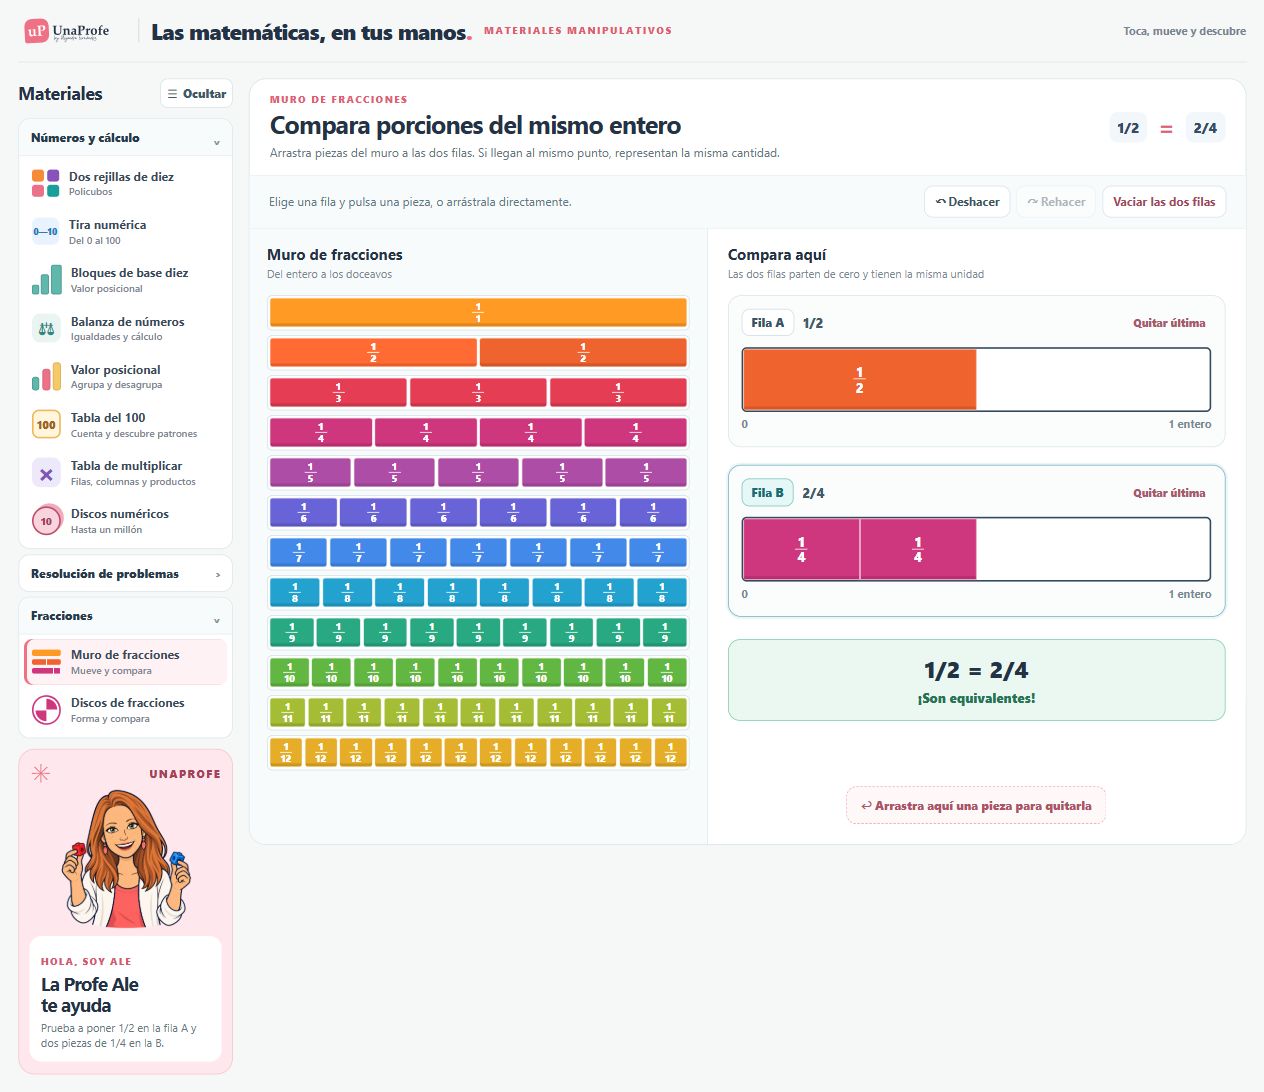Open Dos rejillas de diez icon
Image resolution: width=1264 pixels, height=1092 pixels.
46,183
